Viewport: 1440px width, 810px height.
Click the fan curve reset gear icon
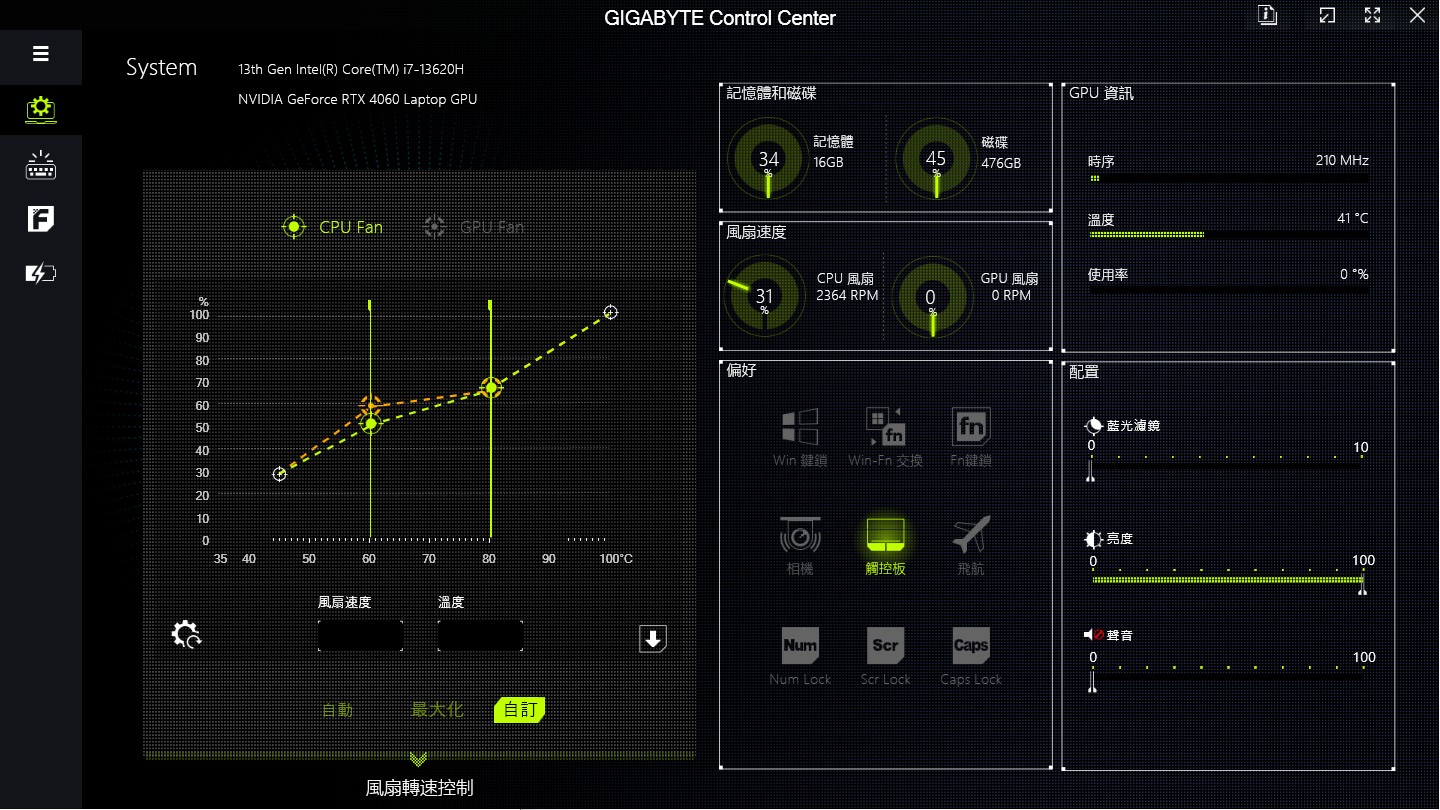pos(187,635)
